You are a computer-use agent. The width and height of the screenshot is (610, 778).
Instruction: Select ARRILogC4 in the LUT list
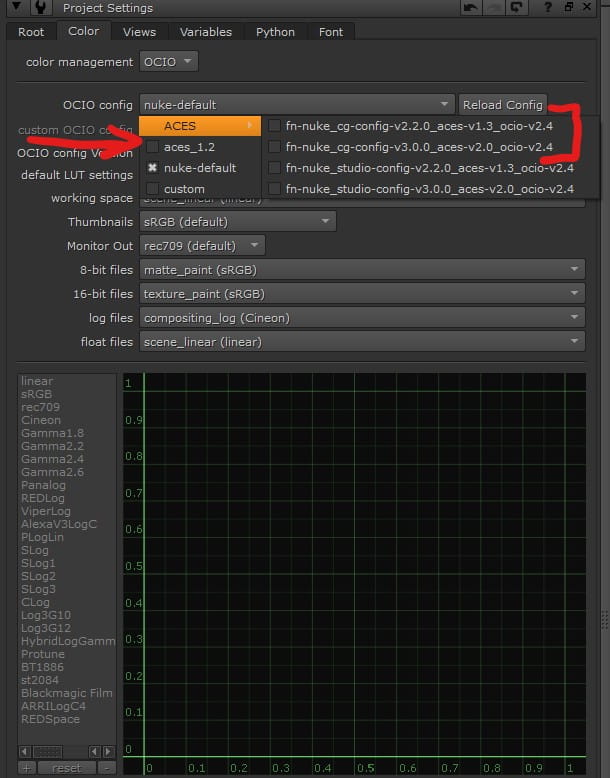click(53, 706)
